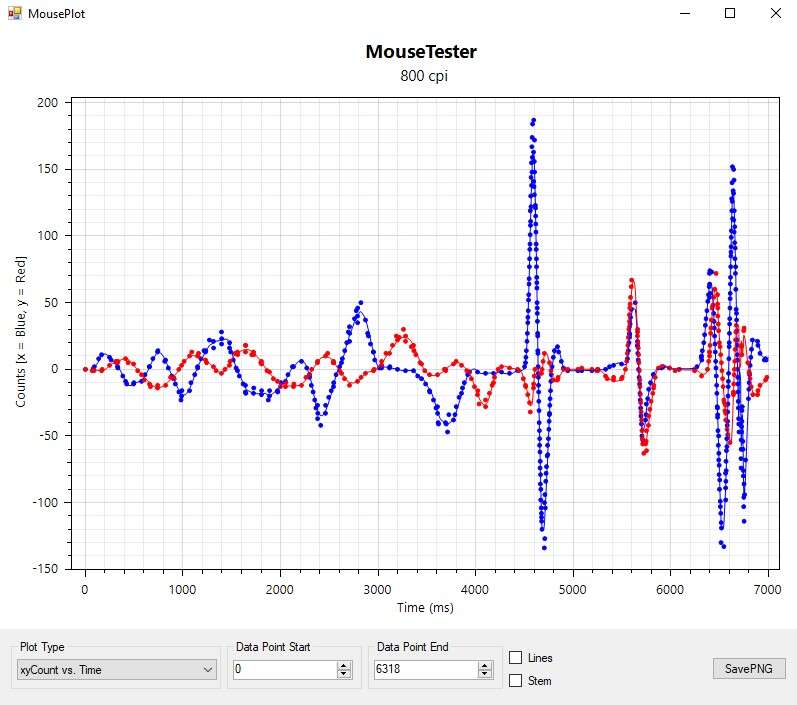Click the MouseTester chart title
The image size is (797, 705).
(421, 52)
